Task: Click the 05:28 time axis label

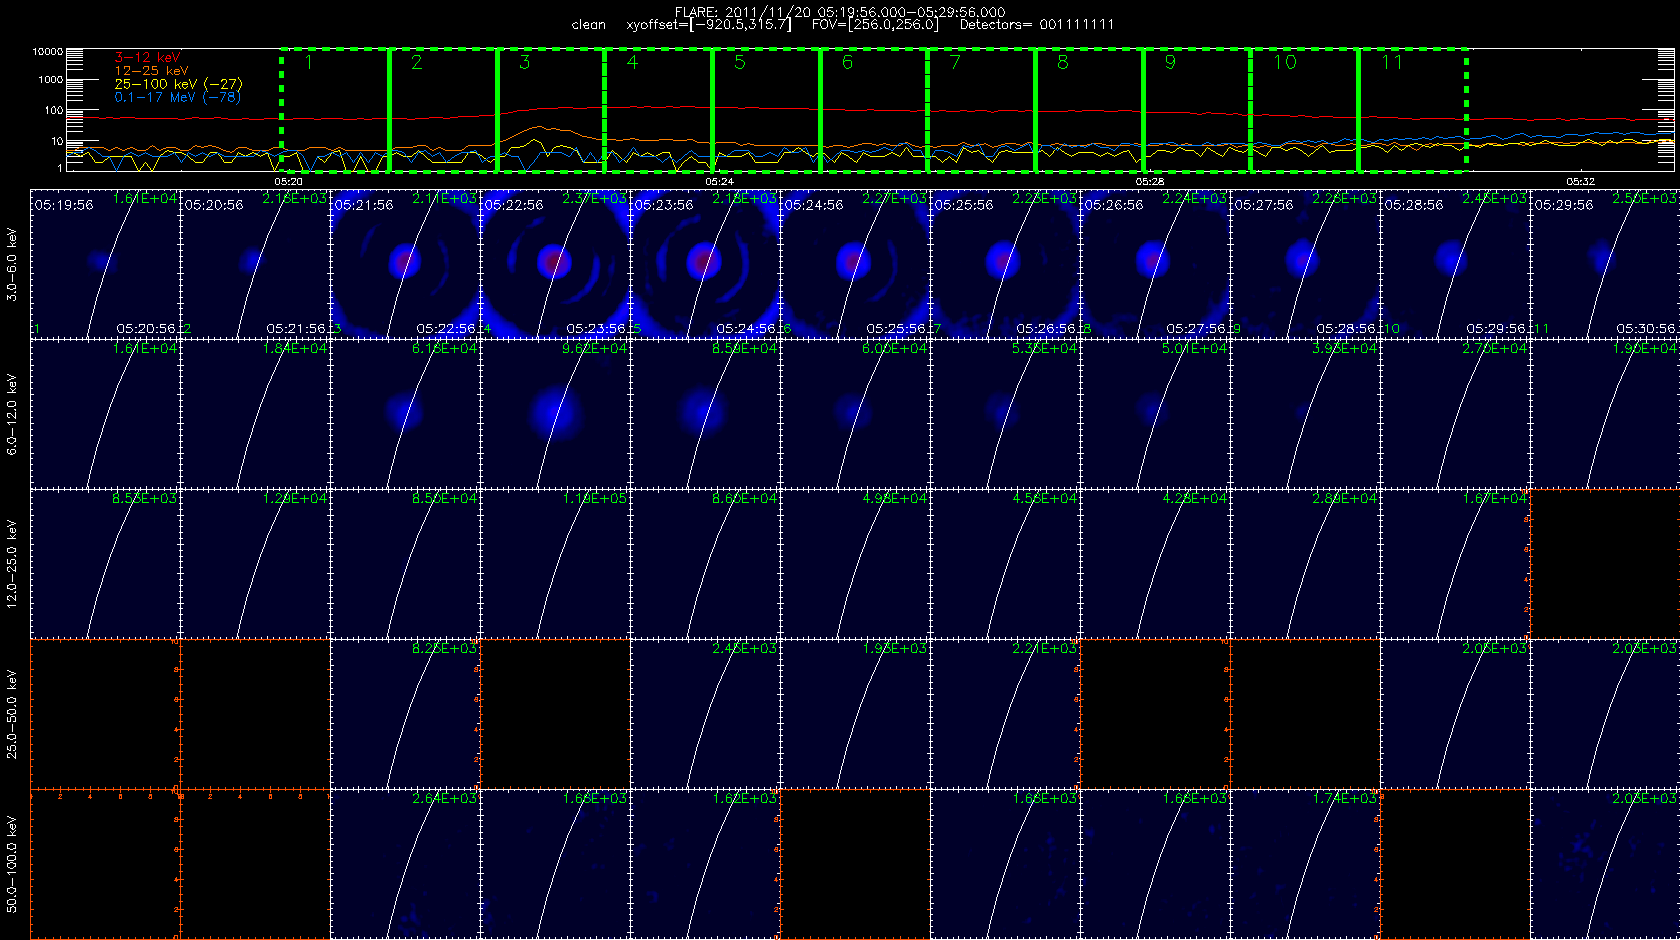Action: (x=1150, y=182)
